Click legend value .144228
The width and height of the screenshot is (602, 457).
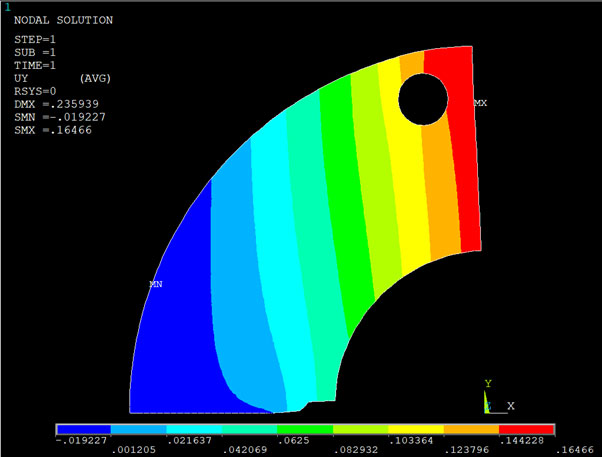click(x=522, y=440)
